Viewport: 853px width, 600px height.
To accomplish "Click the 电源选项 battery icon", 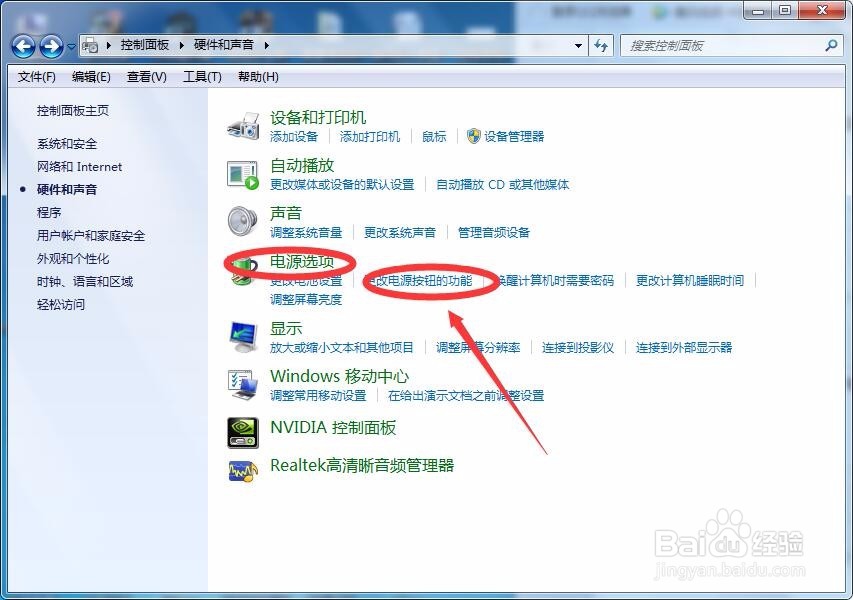I will click(x=243, y=270).
